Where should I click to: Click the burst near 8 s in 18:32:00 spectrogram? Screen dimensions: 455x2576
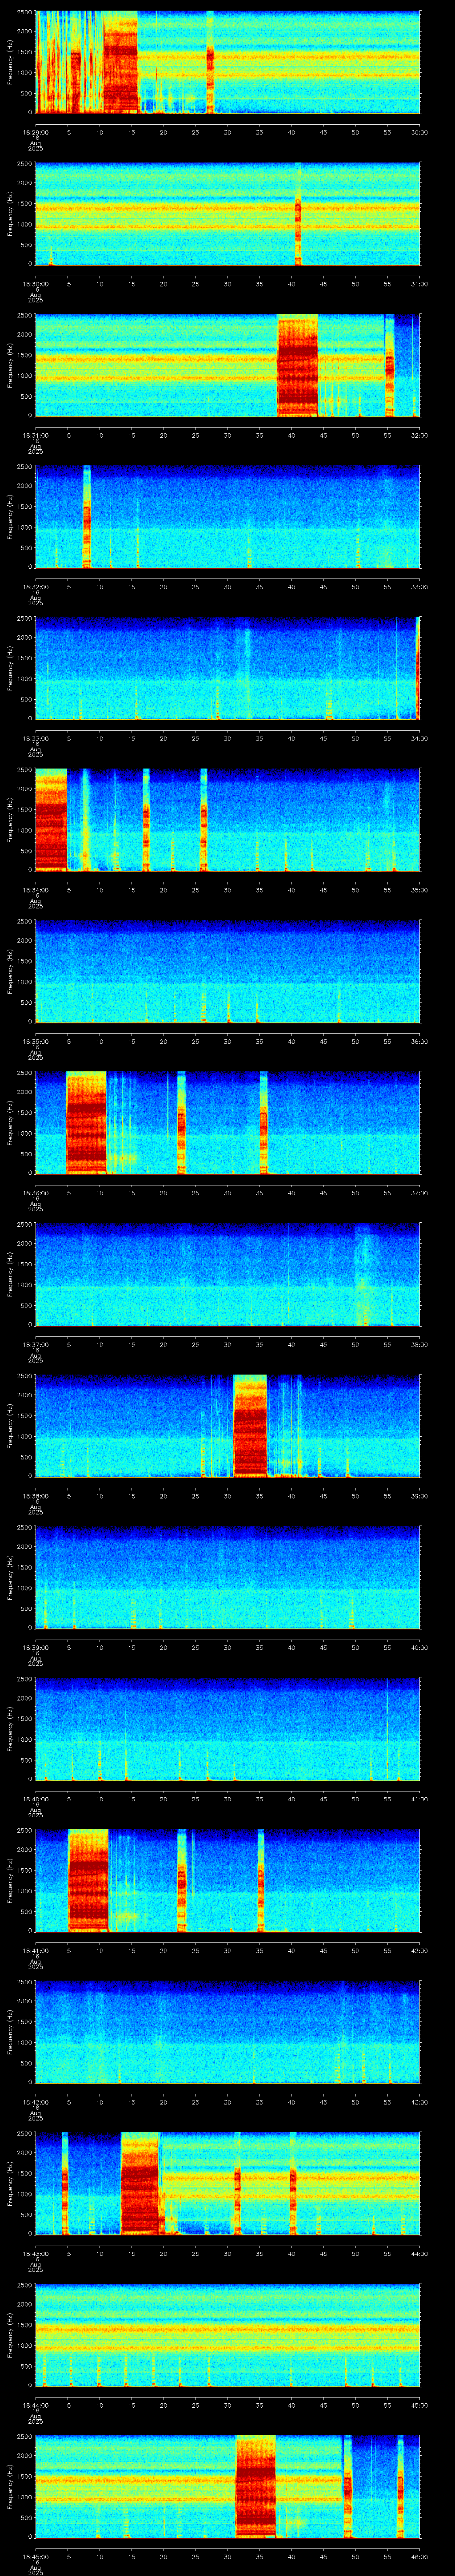click(87, 516)
